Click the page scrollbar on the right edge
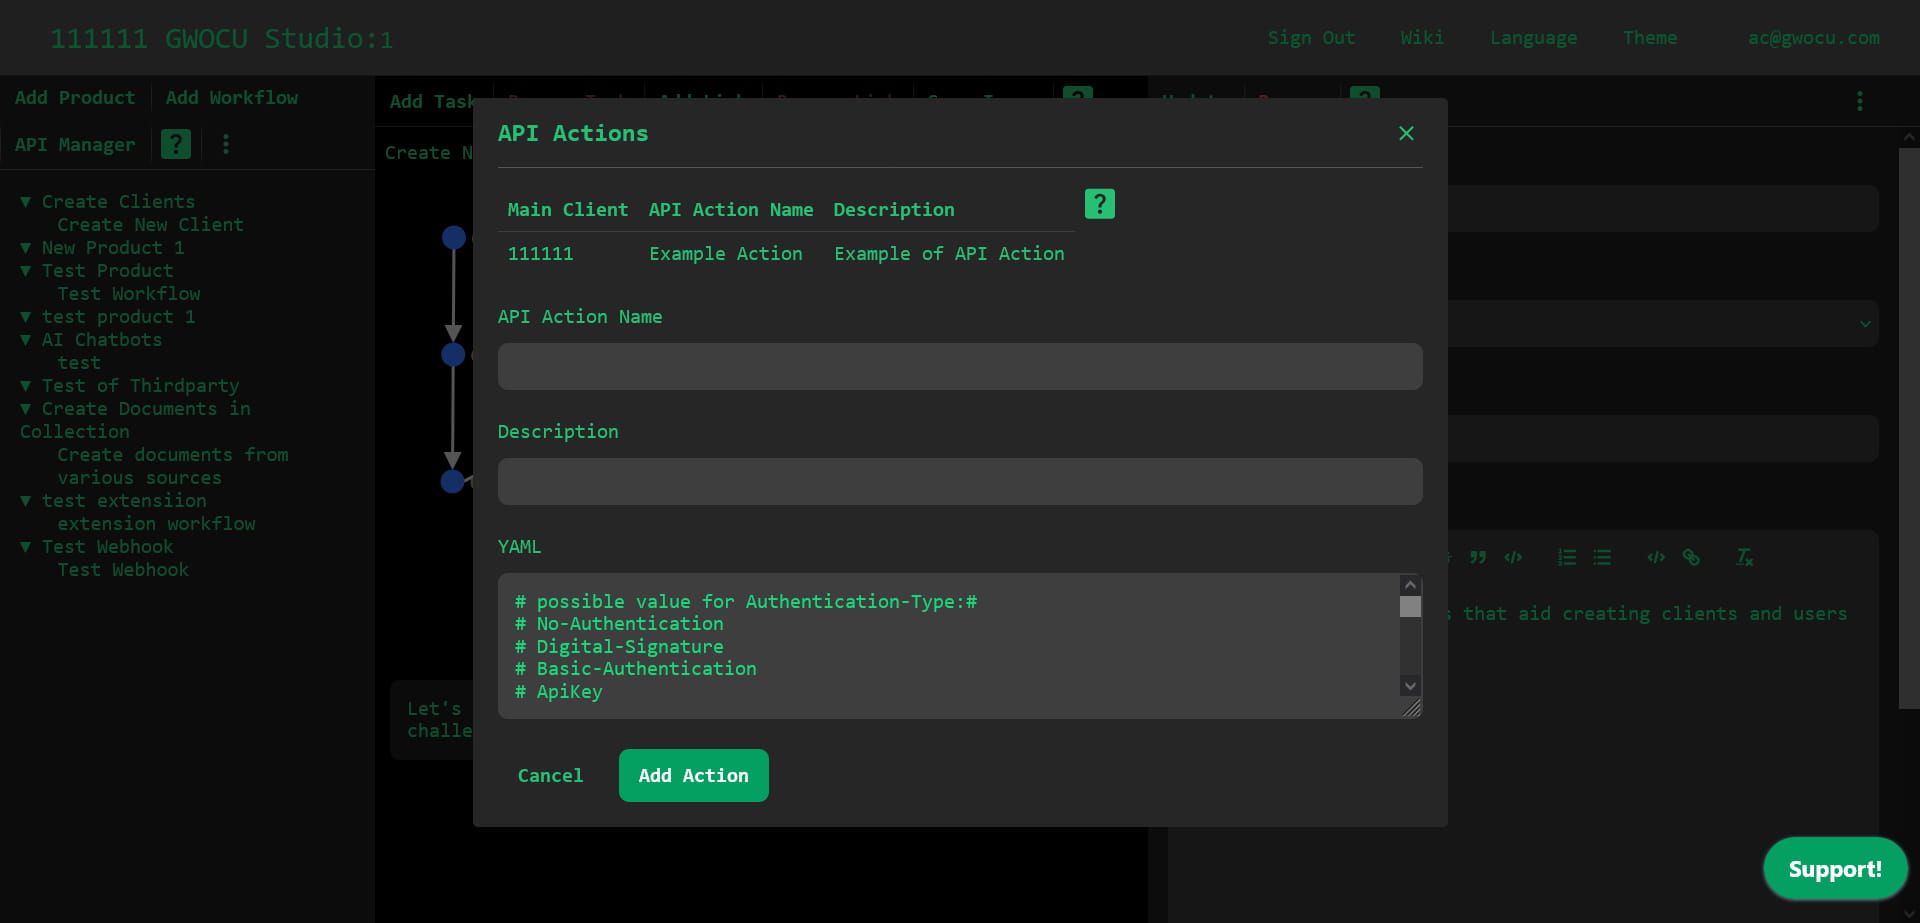The image size is (1920, 923). point(1909,428)
